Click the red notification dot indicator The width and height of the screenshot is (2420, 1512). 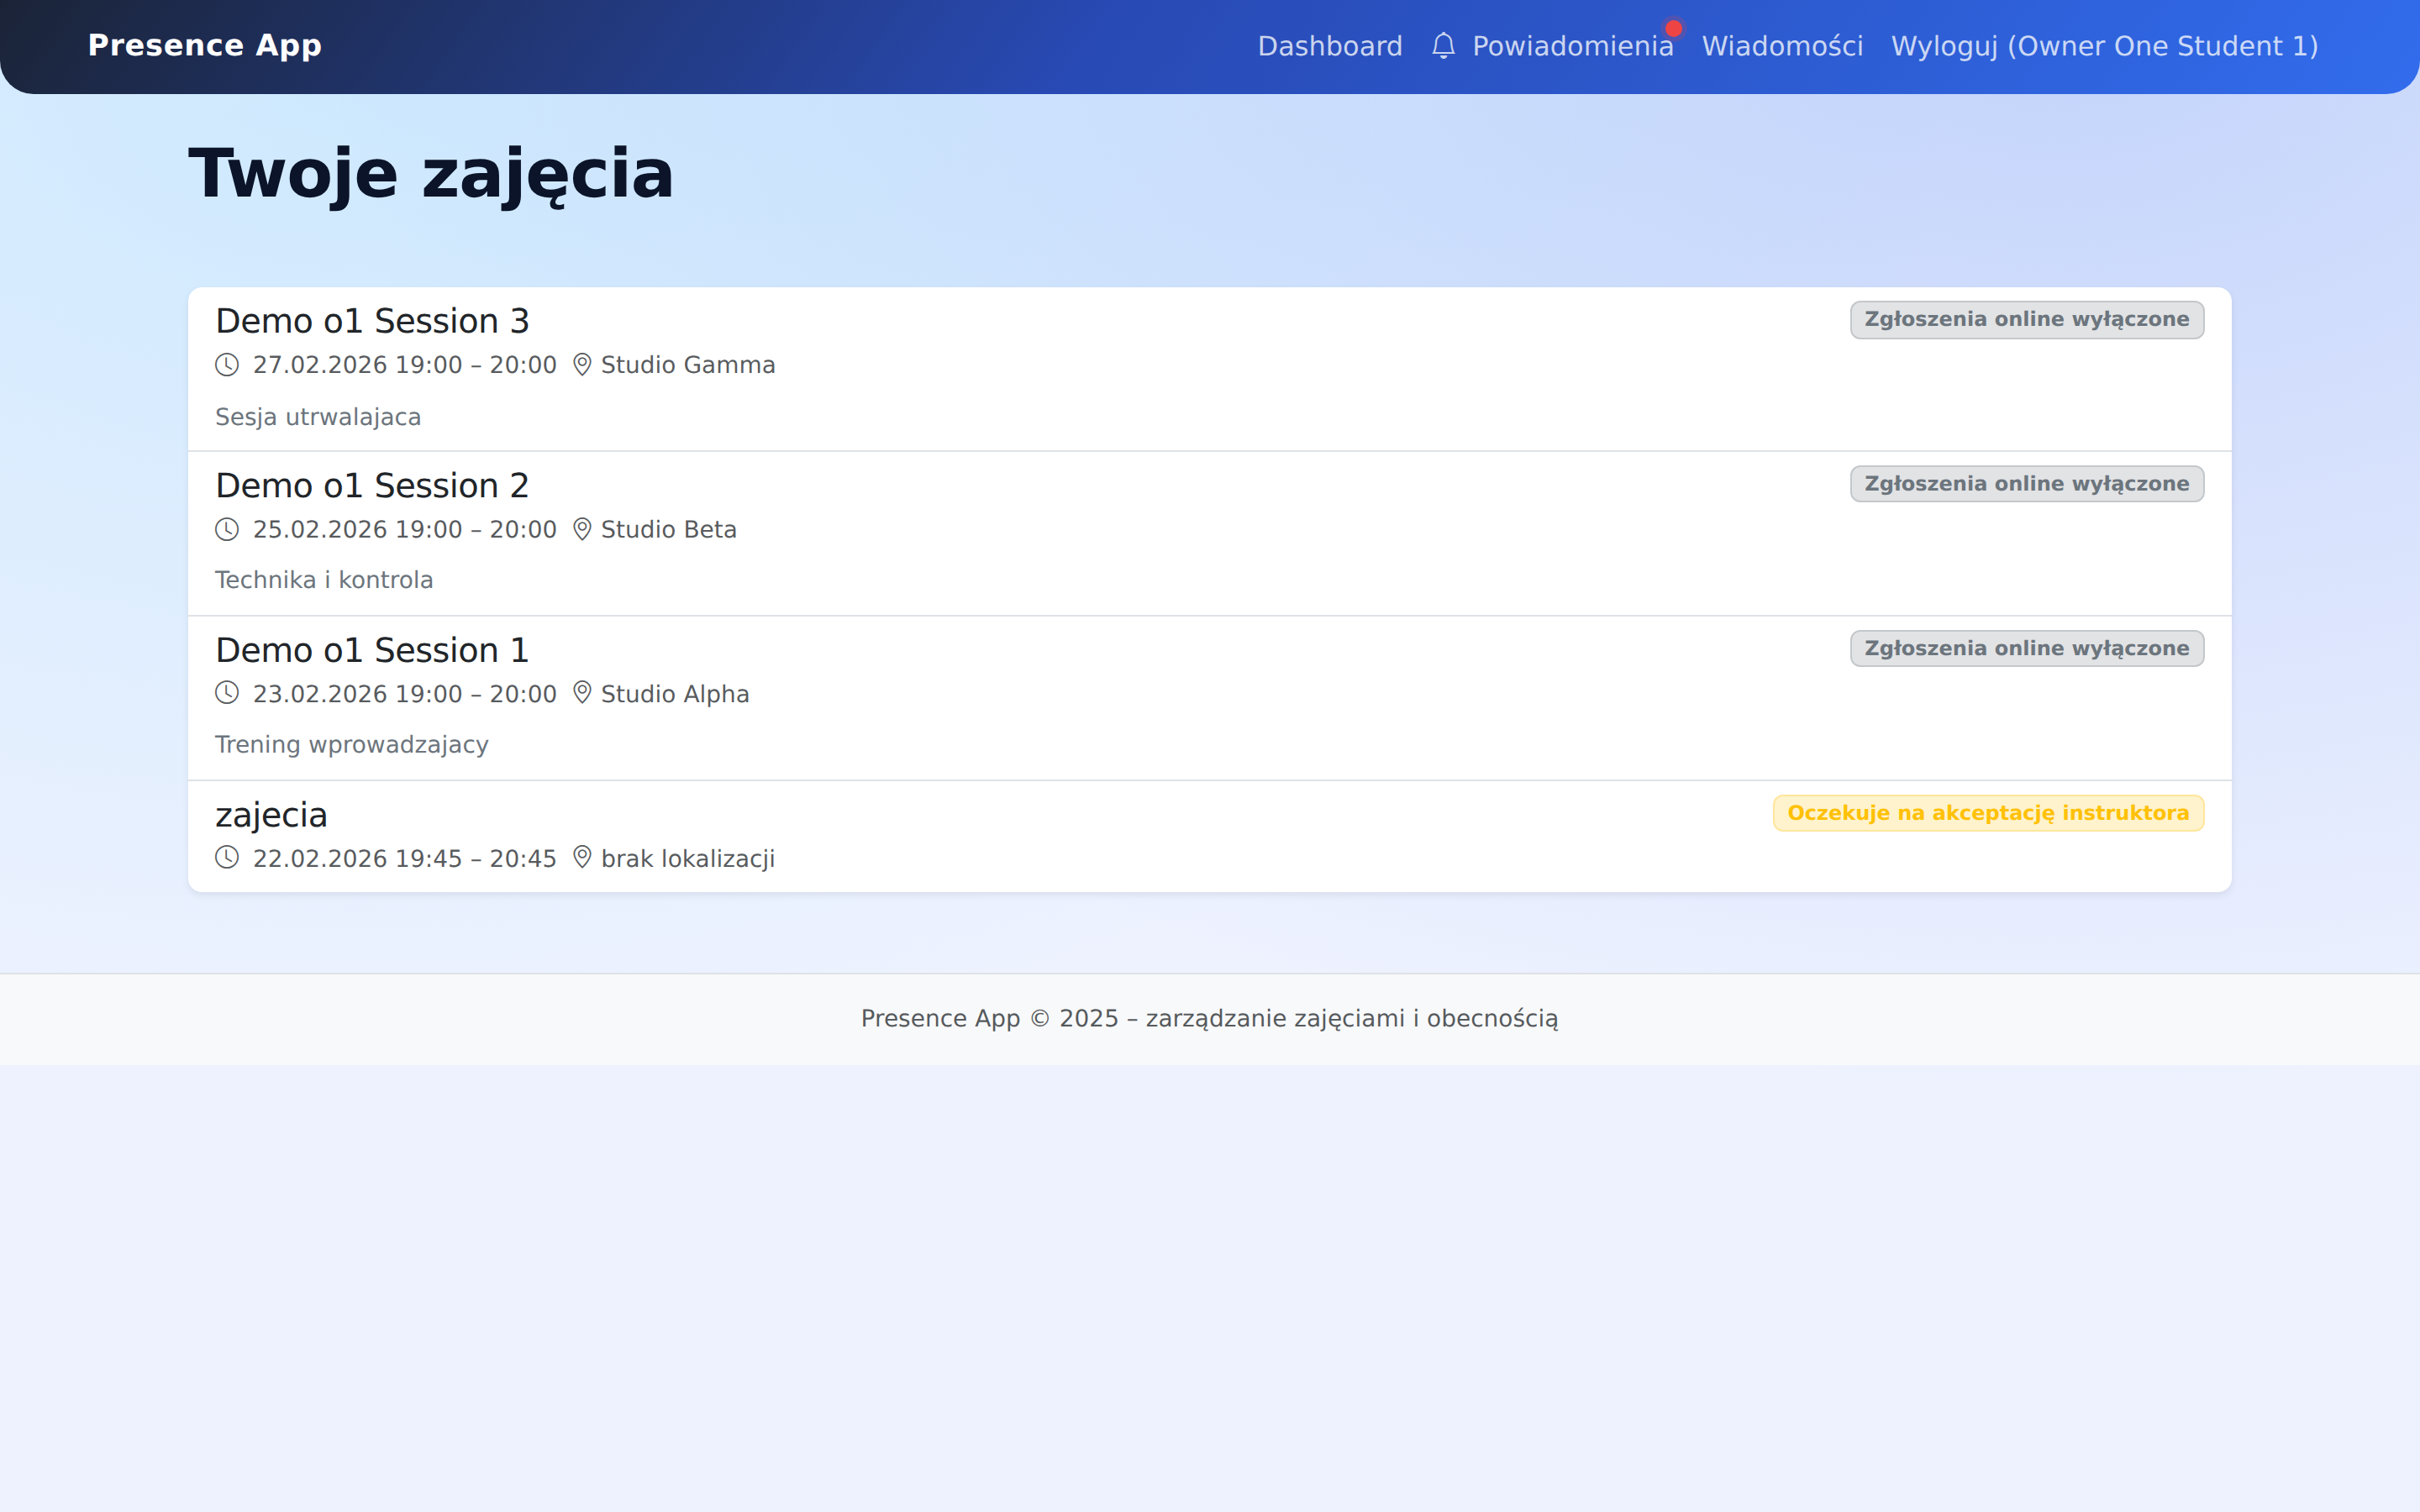(x=1673, y=28)
